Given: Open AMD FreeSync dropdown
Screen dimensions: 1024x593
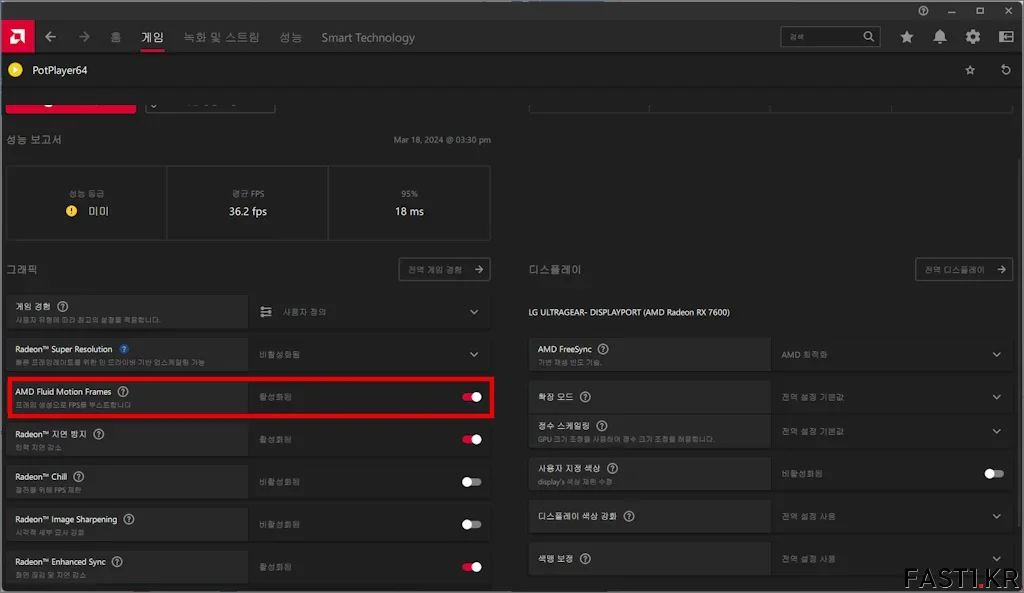Looking at the screenshot, I should pos(891,355).
